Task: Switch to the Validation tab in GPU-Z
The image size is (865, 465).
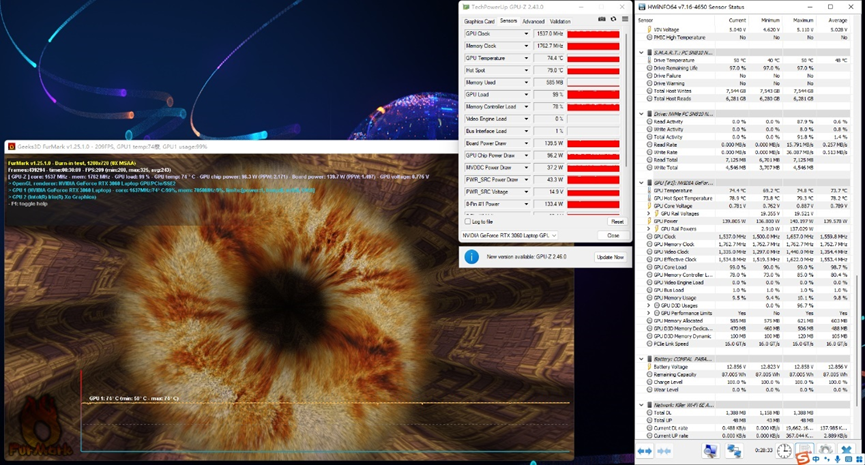Action: 560,21
